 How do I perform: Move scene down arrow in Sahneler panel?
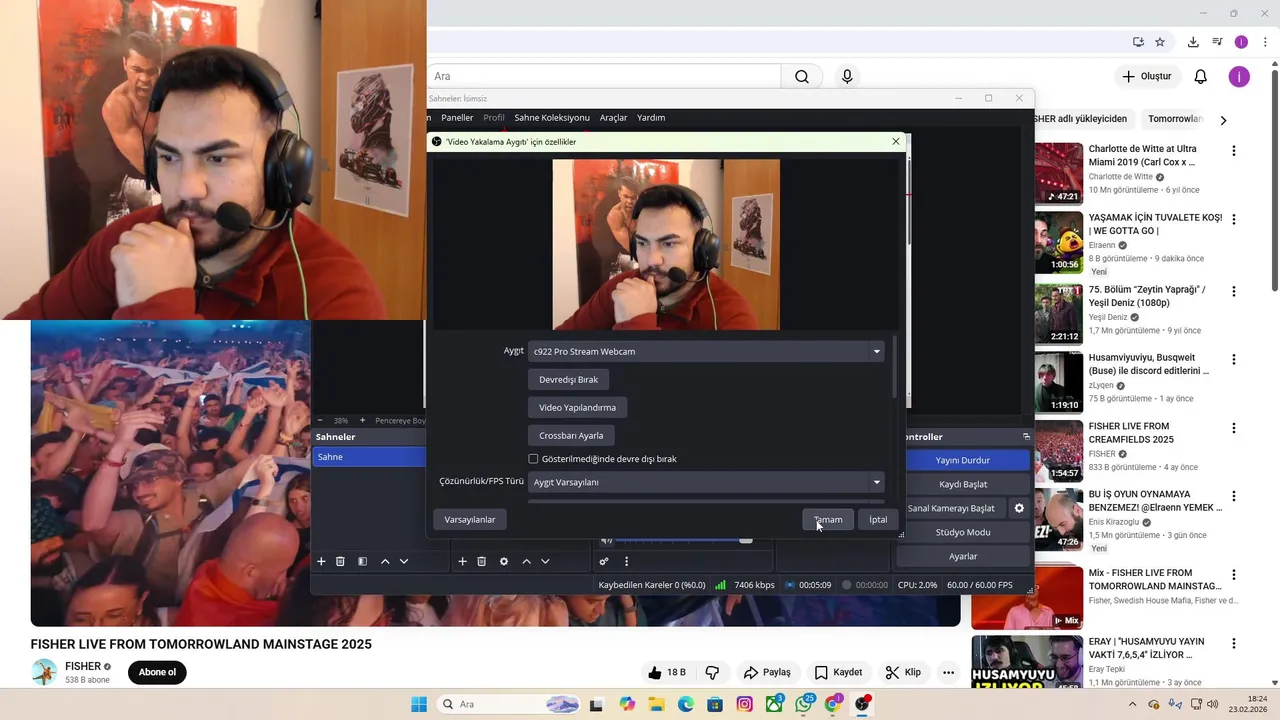(x=404, y=561)
